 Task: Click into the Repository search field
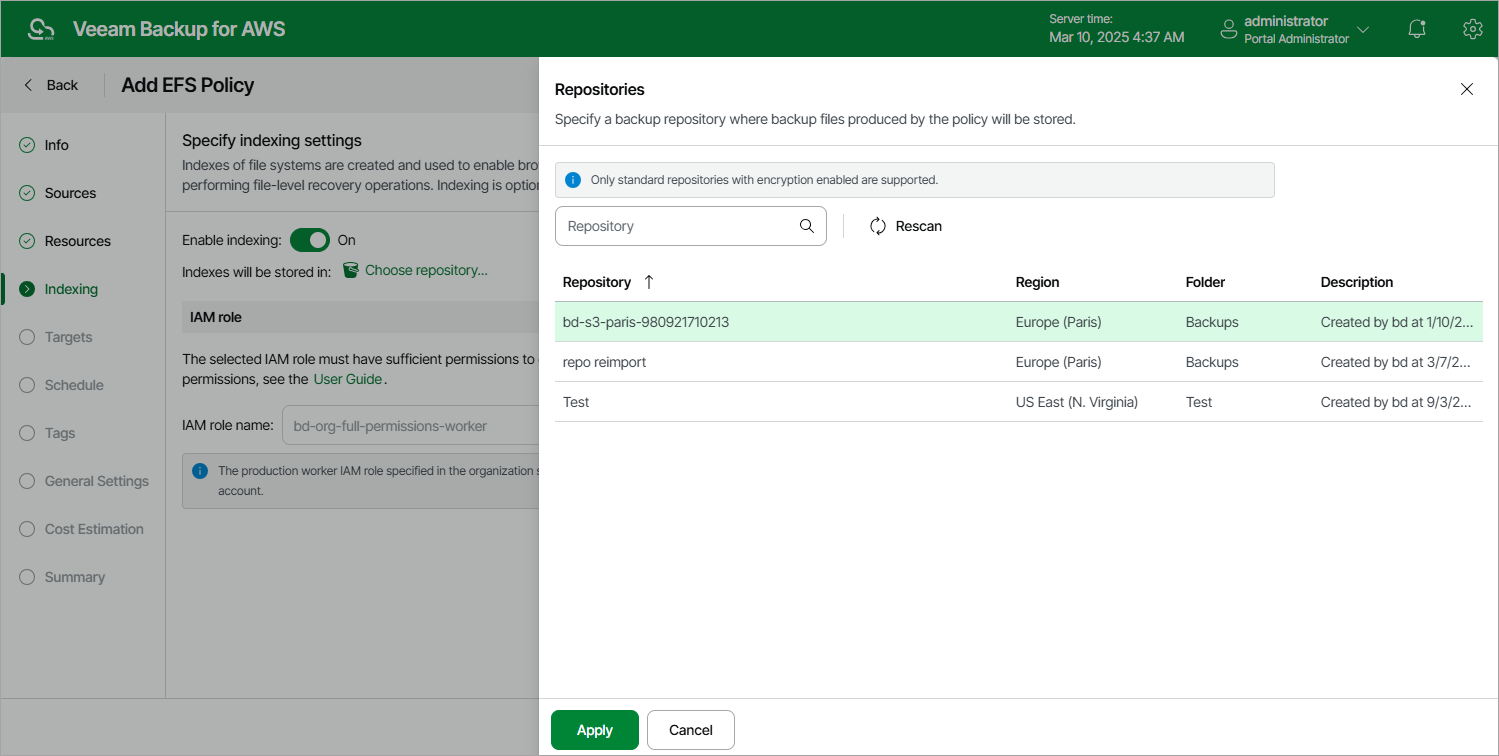coord(676,226)
